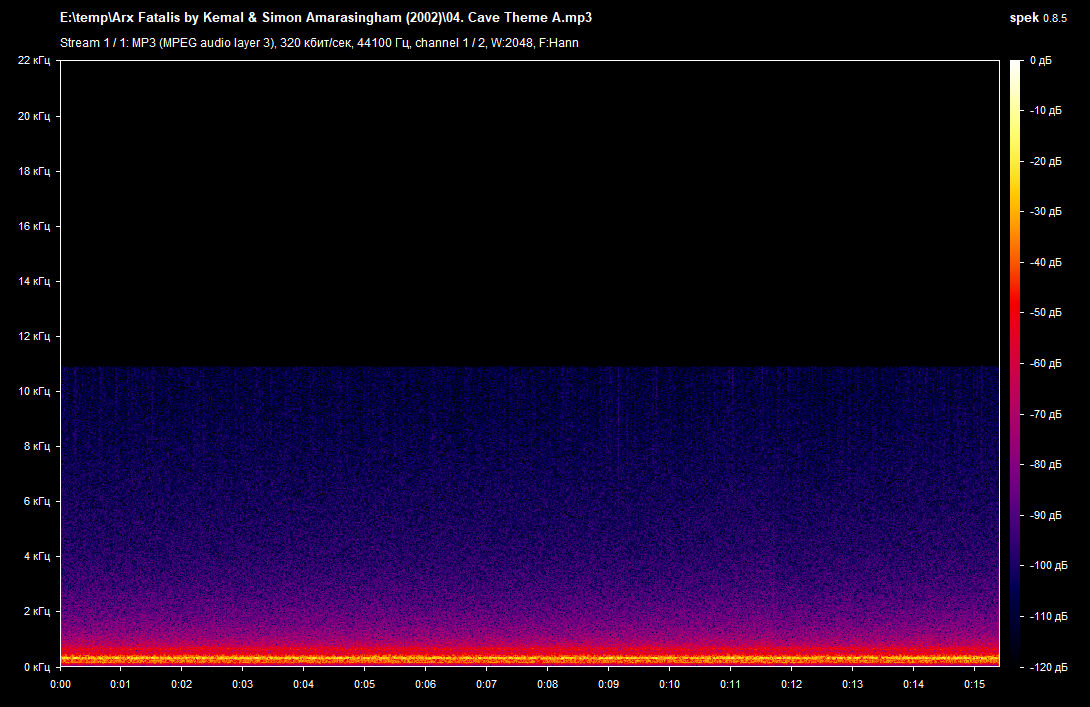The height and width of the screenshot is (707, 1090).
Task: Click the black empty region above 11 кГц cutoff
Action: coord(530,213)
